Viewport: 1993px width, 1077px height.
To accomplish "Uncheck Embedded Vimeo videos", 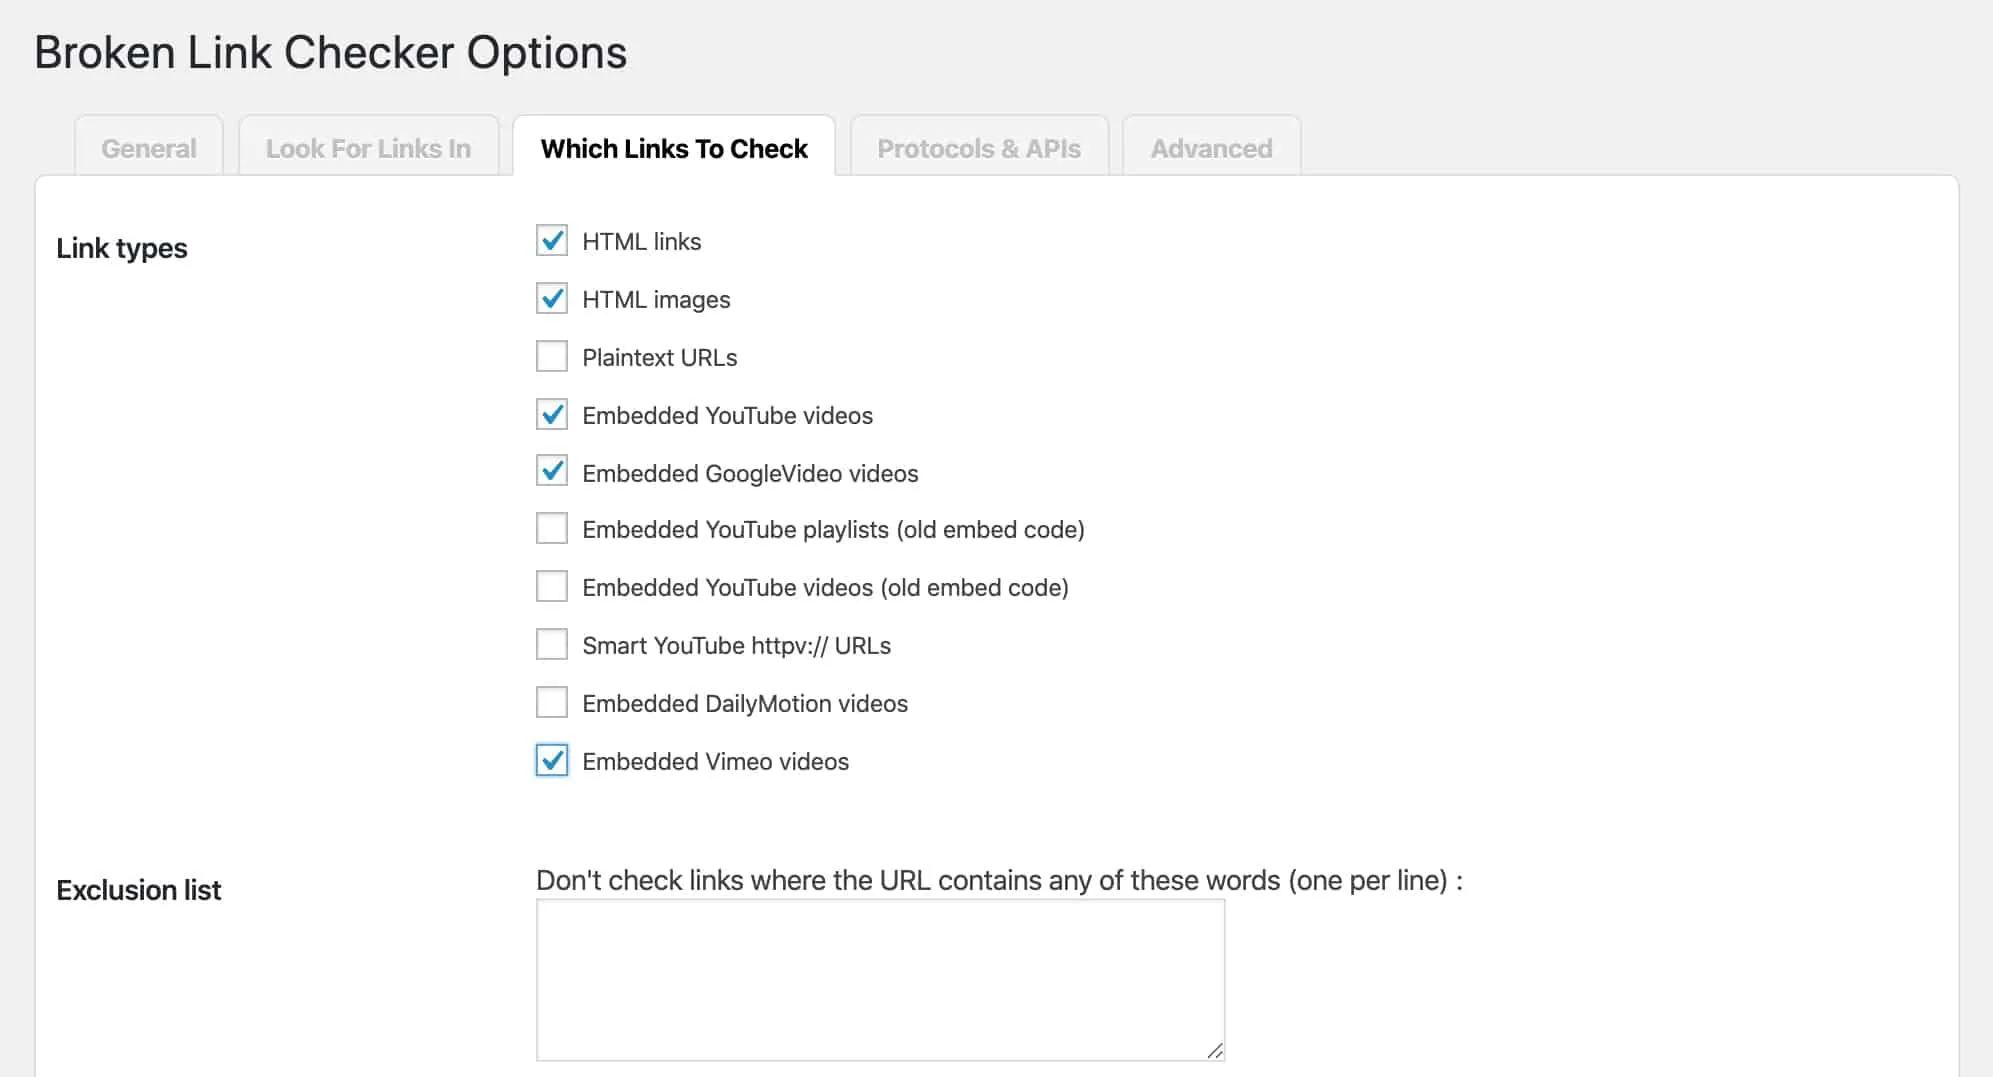I will click(x=552, y=761).
